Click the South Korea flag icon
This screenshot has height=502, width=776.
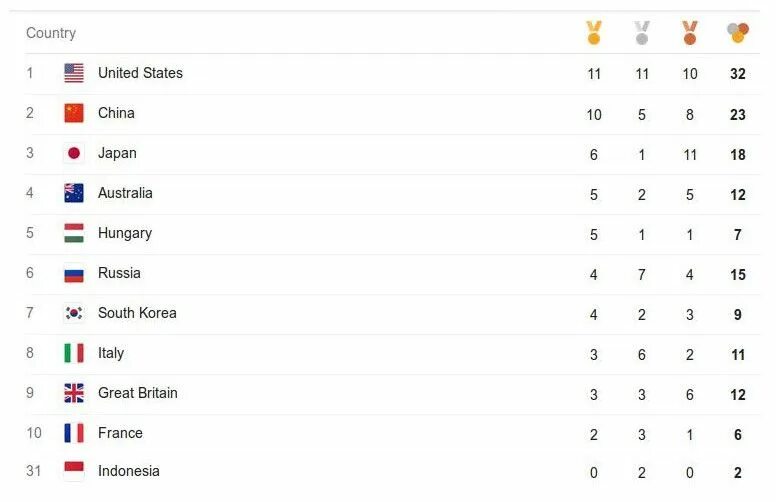pyautogui.click(x=74, y=313)
